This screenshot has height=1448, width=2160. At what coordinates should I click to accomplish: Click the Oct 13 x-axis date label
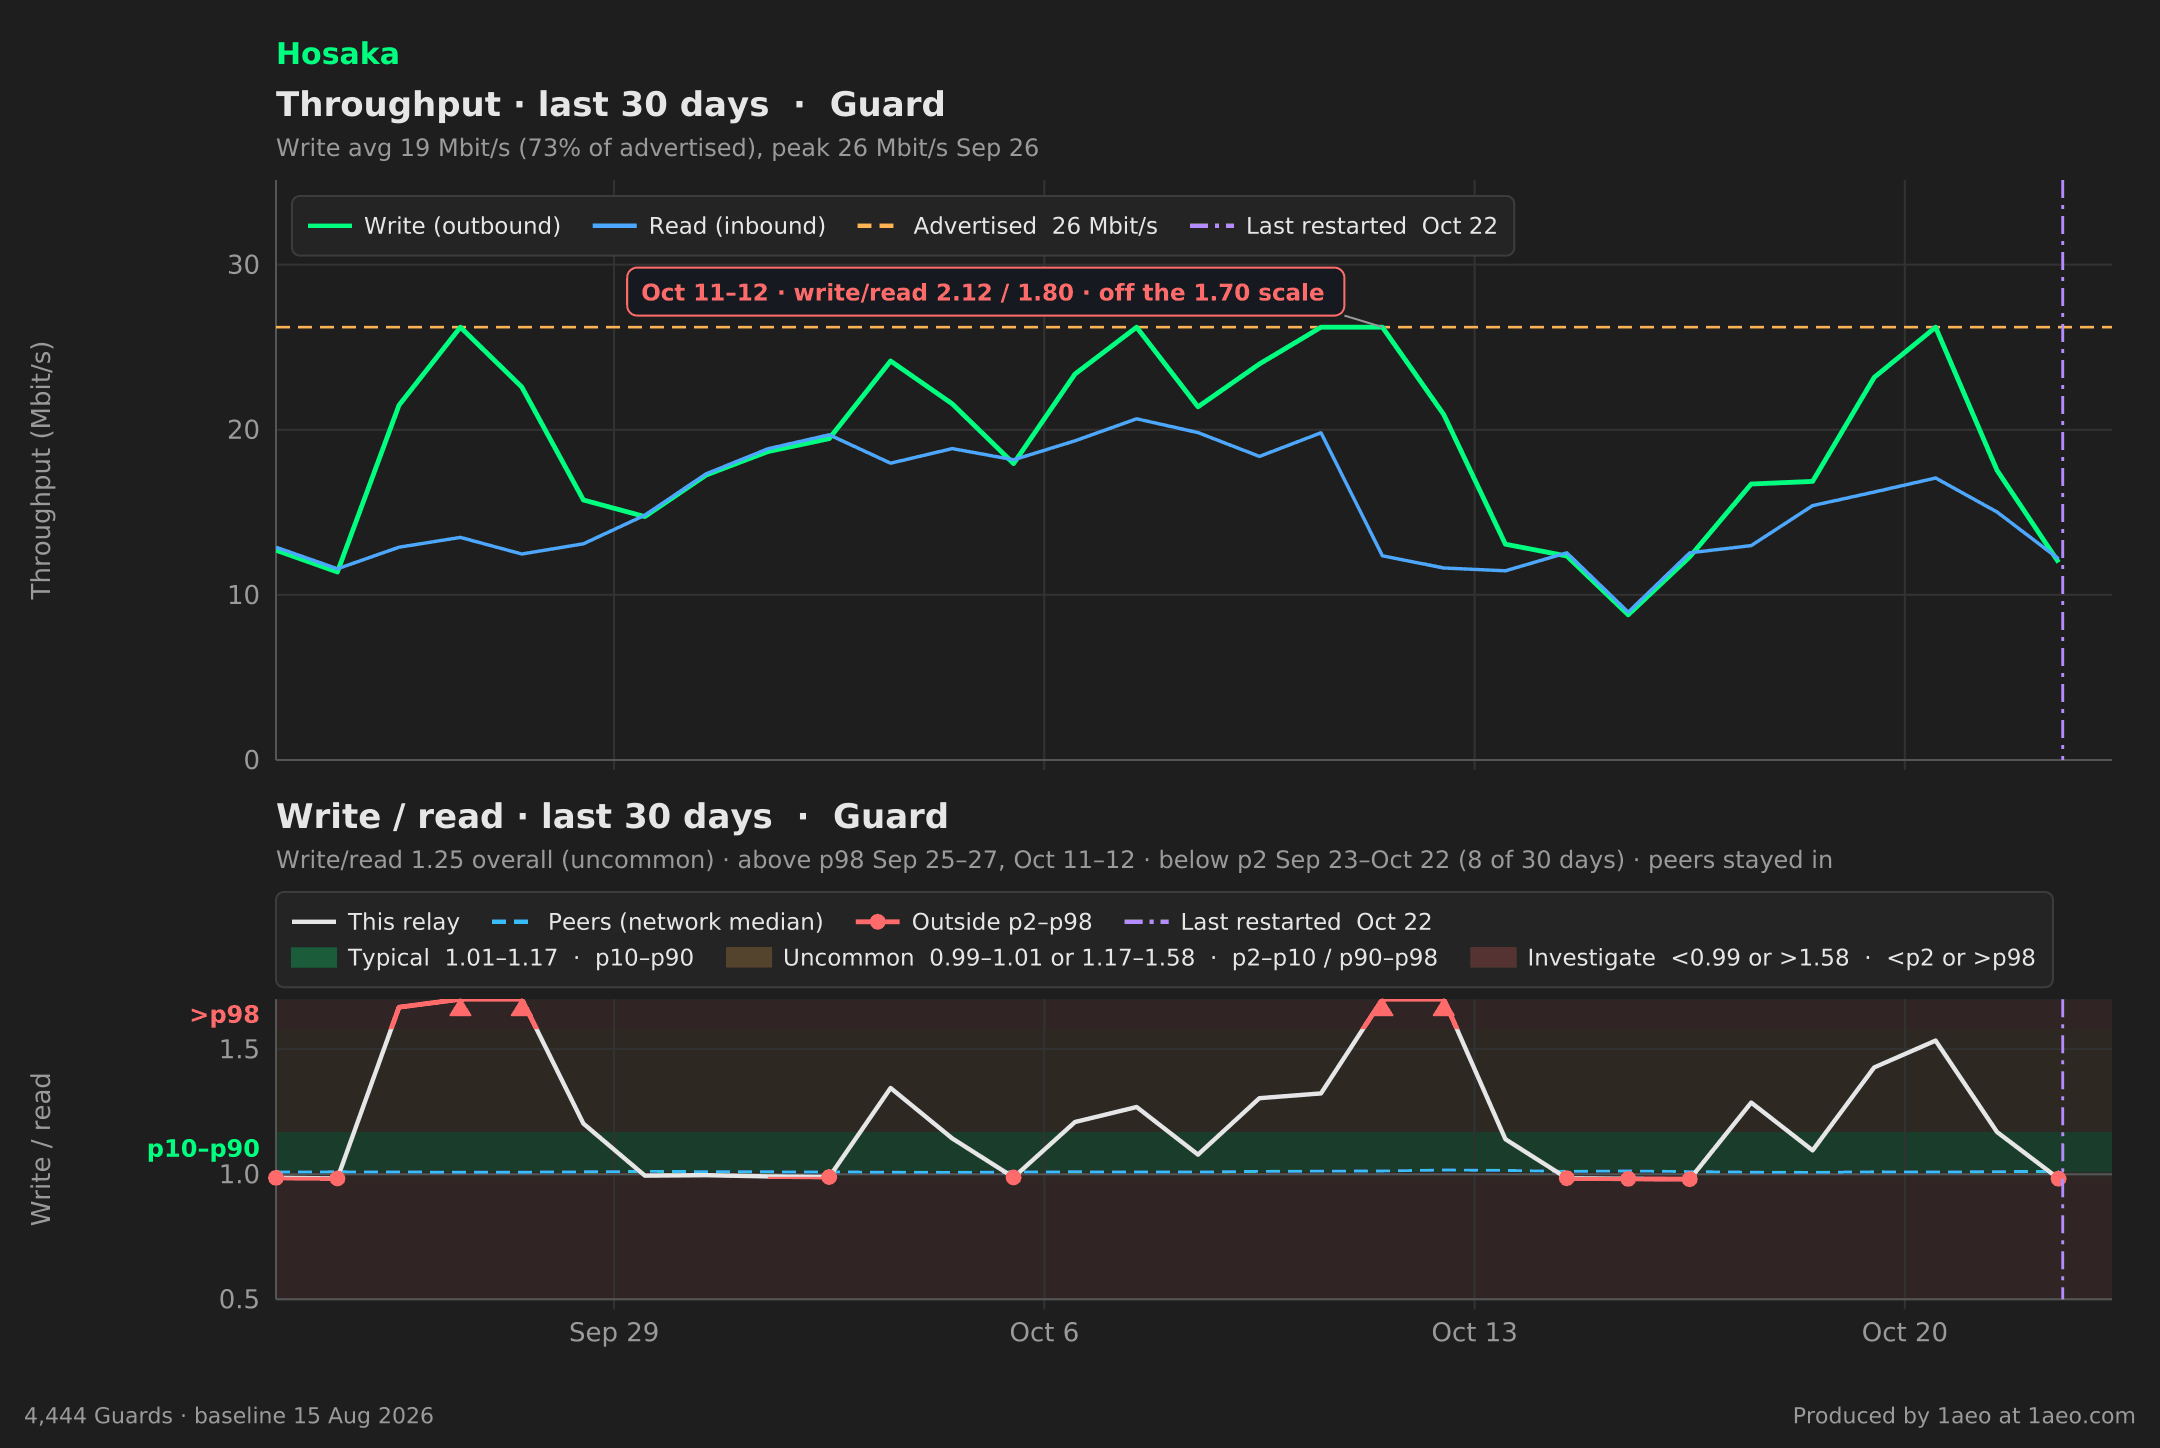[1474, 1332]
